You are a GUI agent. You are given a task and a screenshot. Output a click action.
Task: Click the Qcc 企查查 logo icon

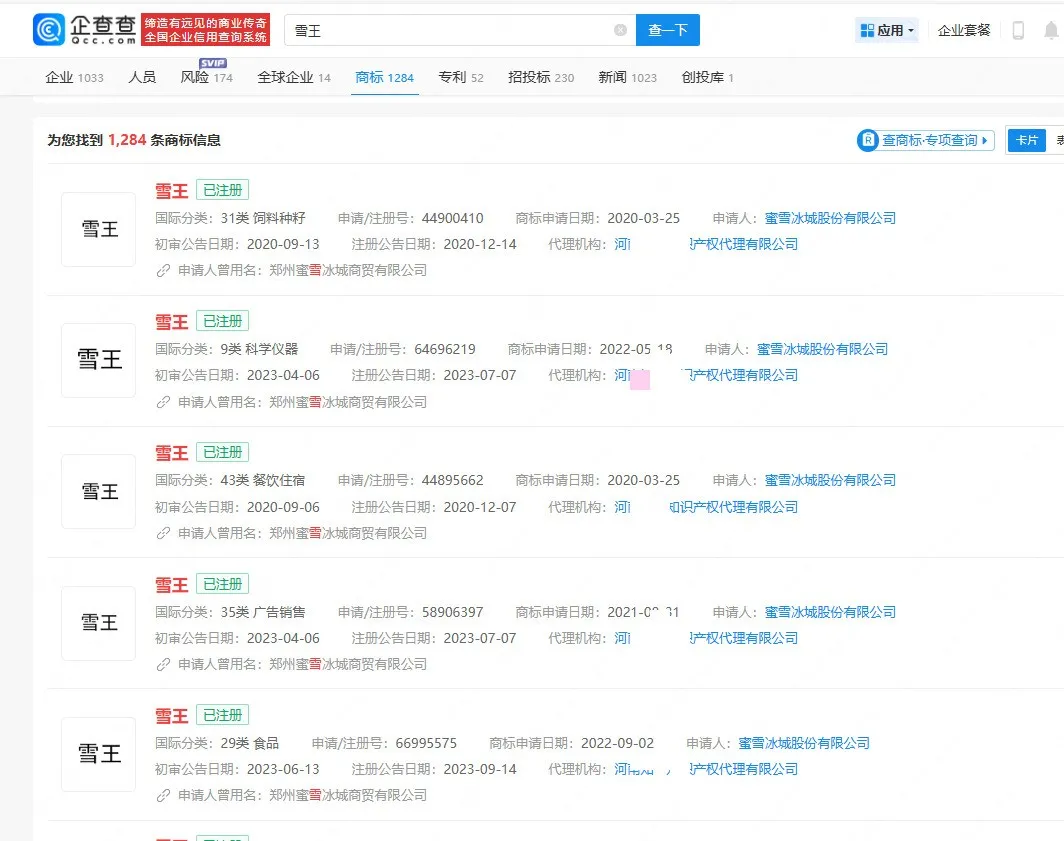pyautogui.click(x=49, y=29)
